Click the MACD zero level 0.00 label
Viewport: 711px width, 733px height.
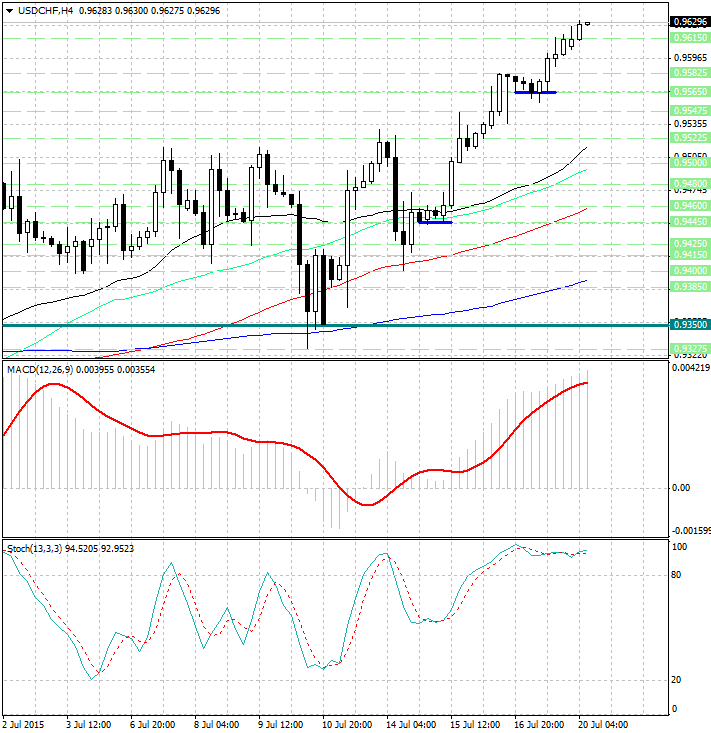click(x=681, y=488)
